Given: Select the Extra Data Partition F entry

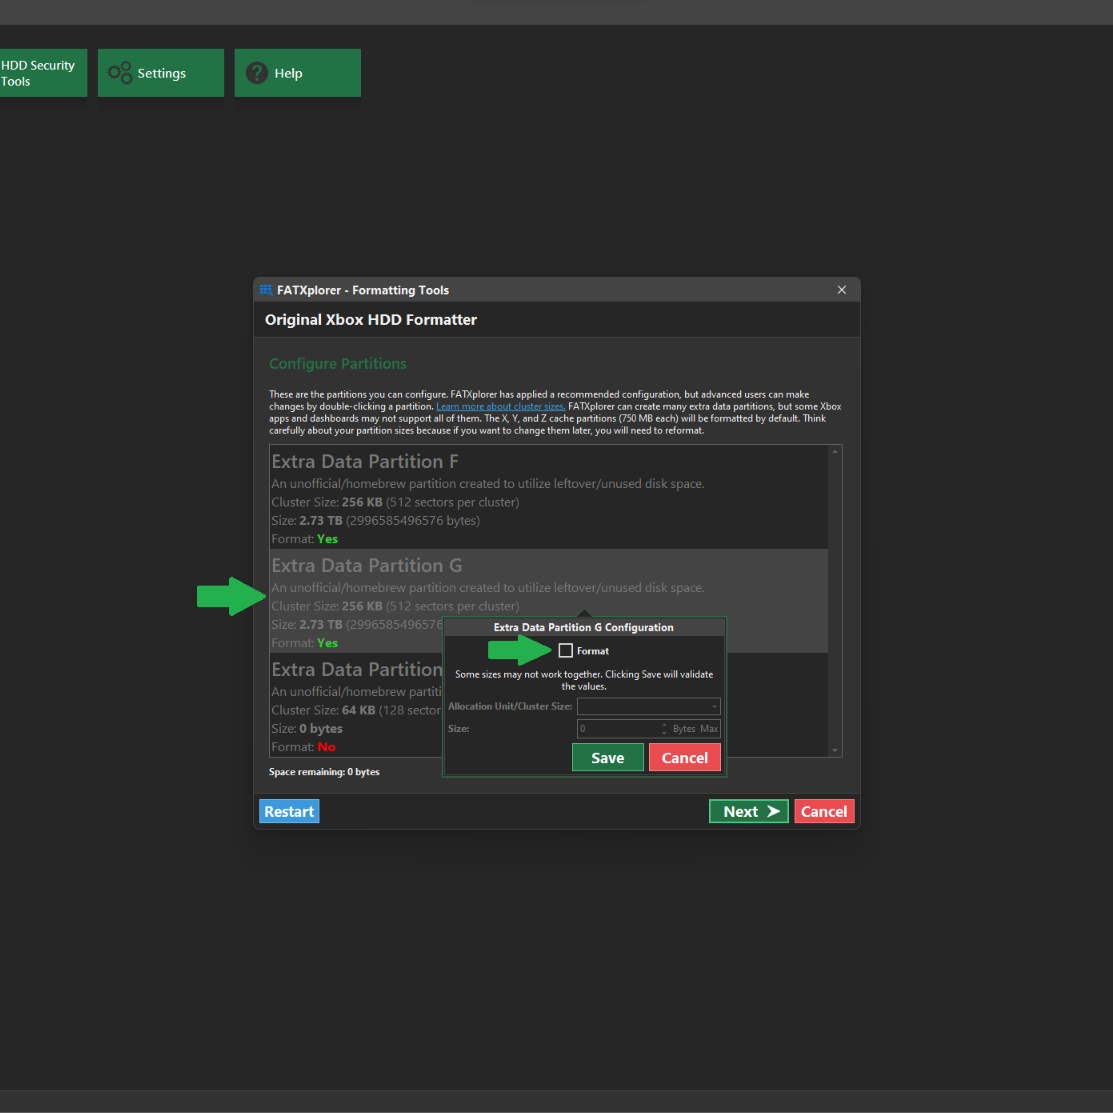Looking at the screenshot, I should (x=548, y=497).
